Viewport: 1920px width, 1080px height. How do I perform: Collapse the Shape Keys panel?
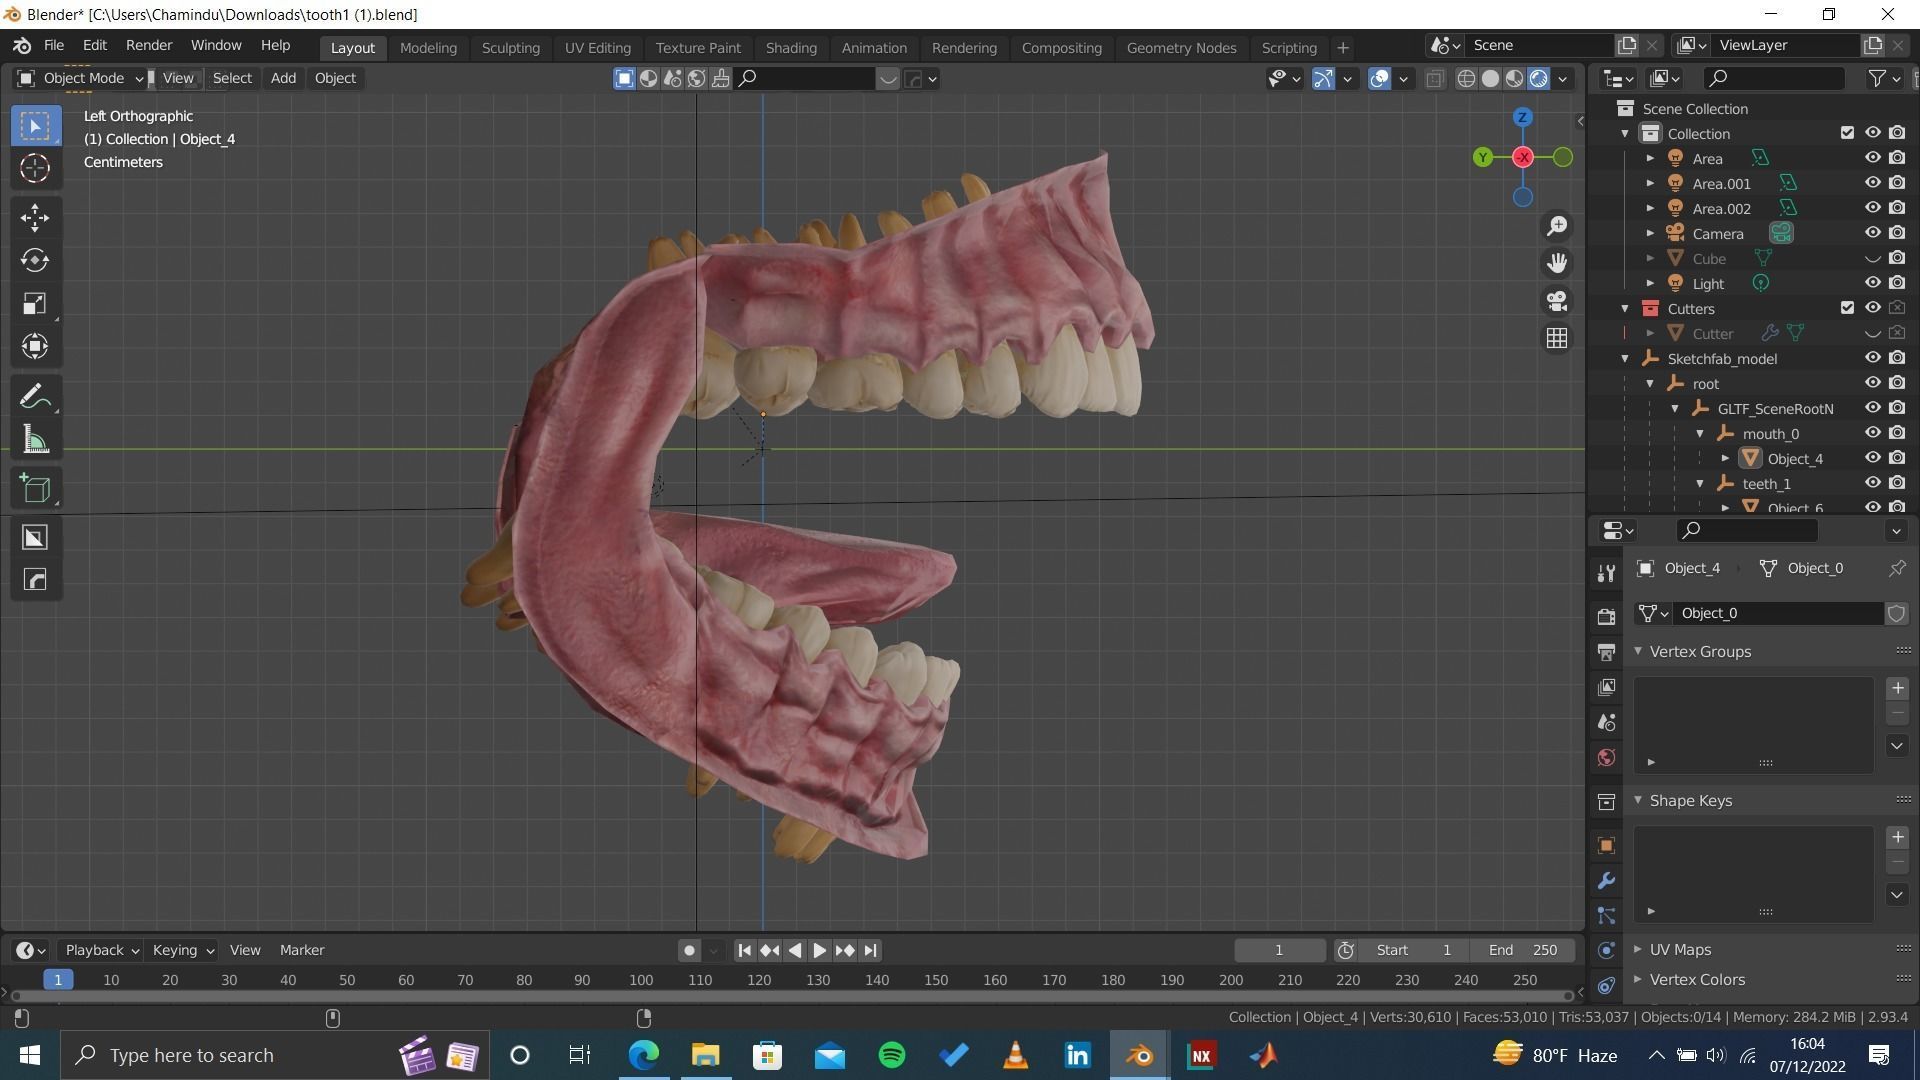pos(1638,800)
